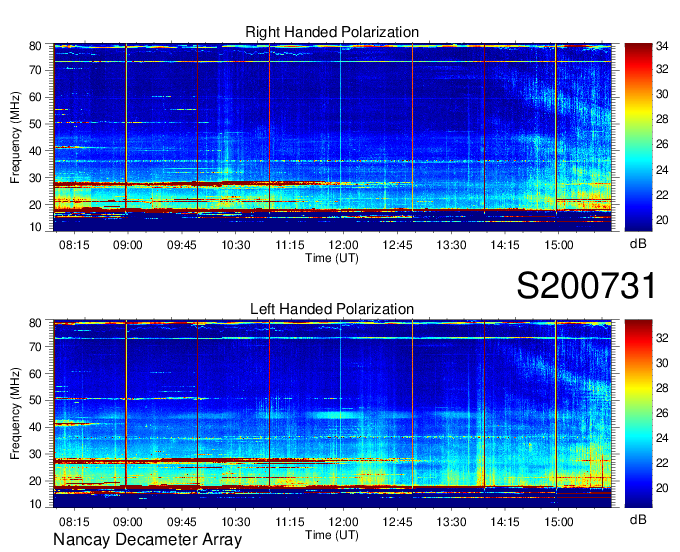
Task: Click the 20 dB label on Left Handed colorbar
Action: pos(662,489)
